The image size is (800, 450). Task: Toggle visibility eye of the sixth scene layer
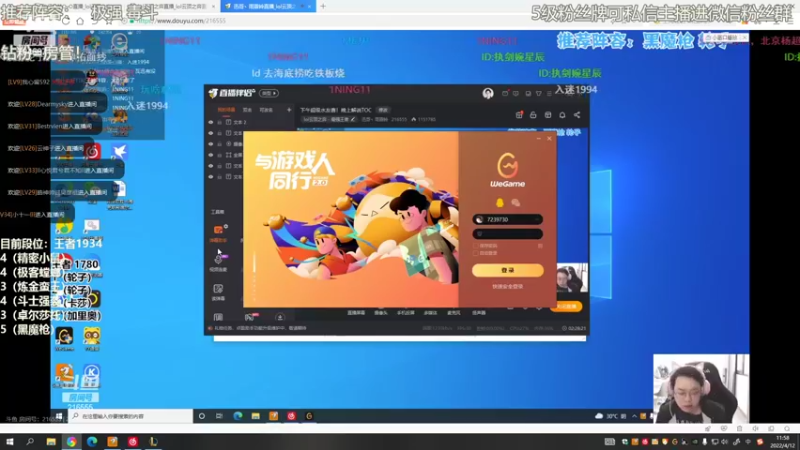211,177
